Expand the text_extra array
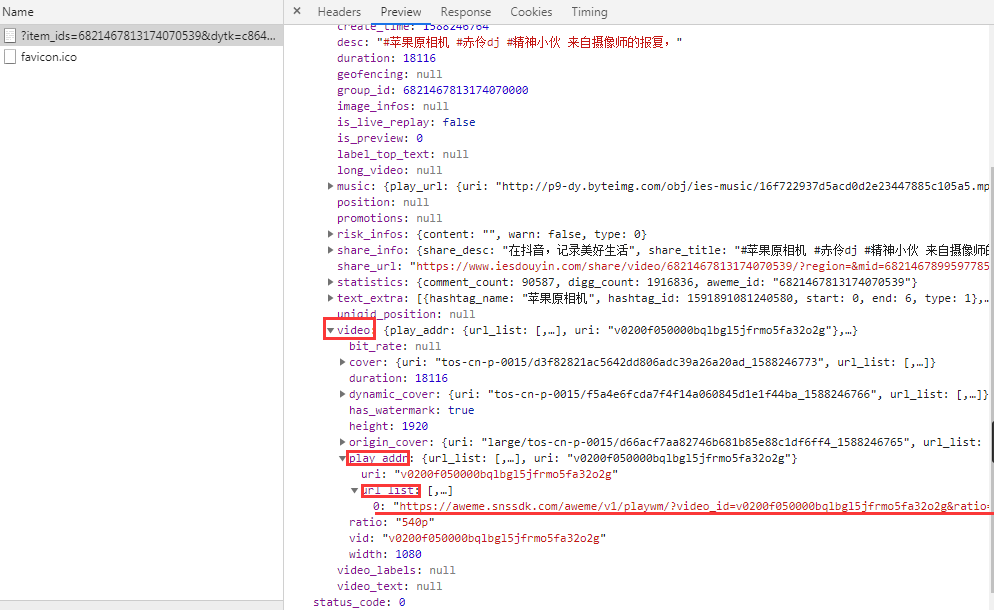 (330, 298)
